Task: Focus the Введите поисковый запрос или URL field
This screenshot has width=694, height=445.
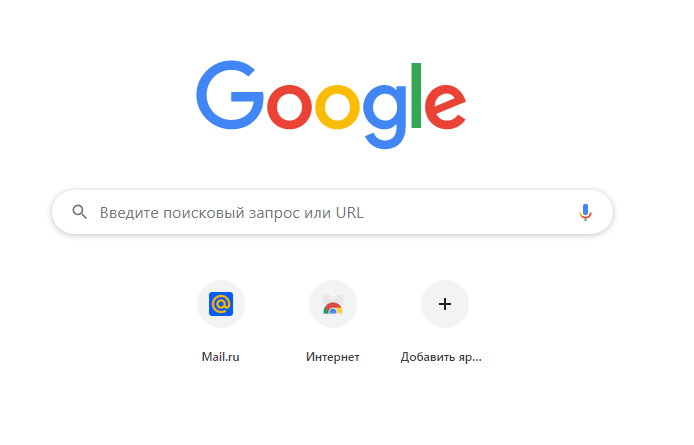Action: (x=332, y=212)
